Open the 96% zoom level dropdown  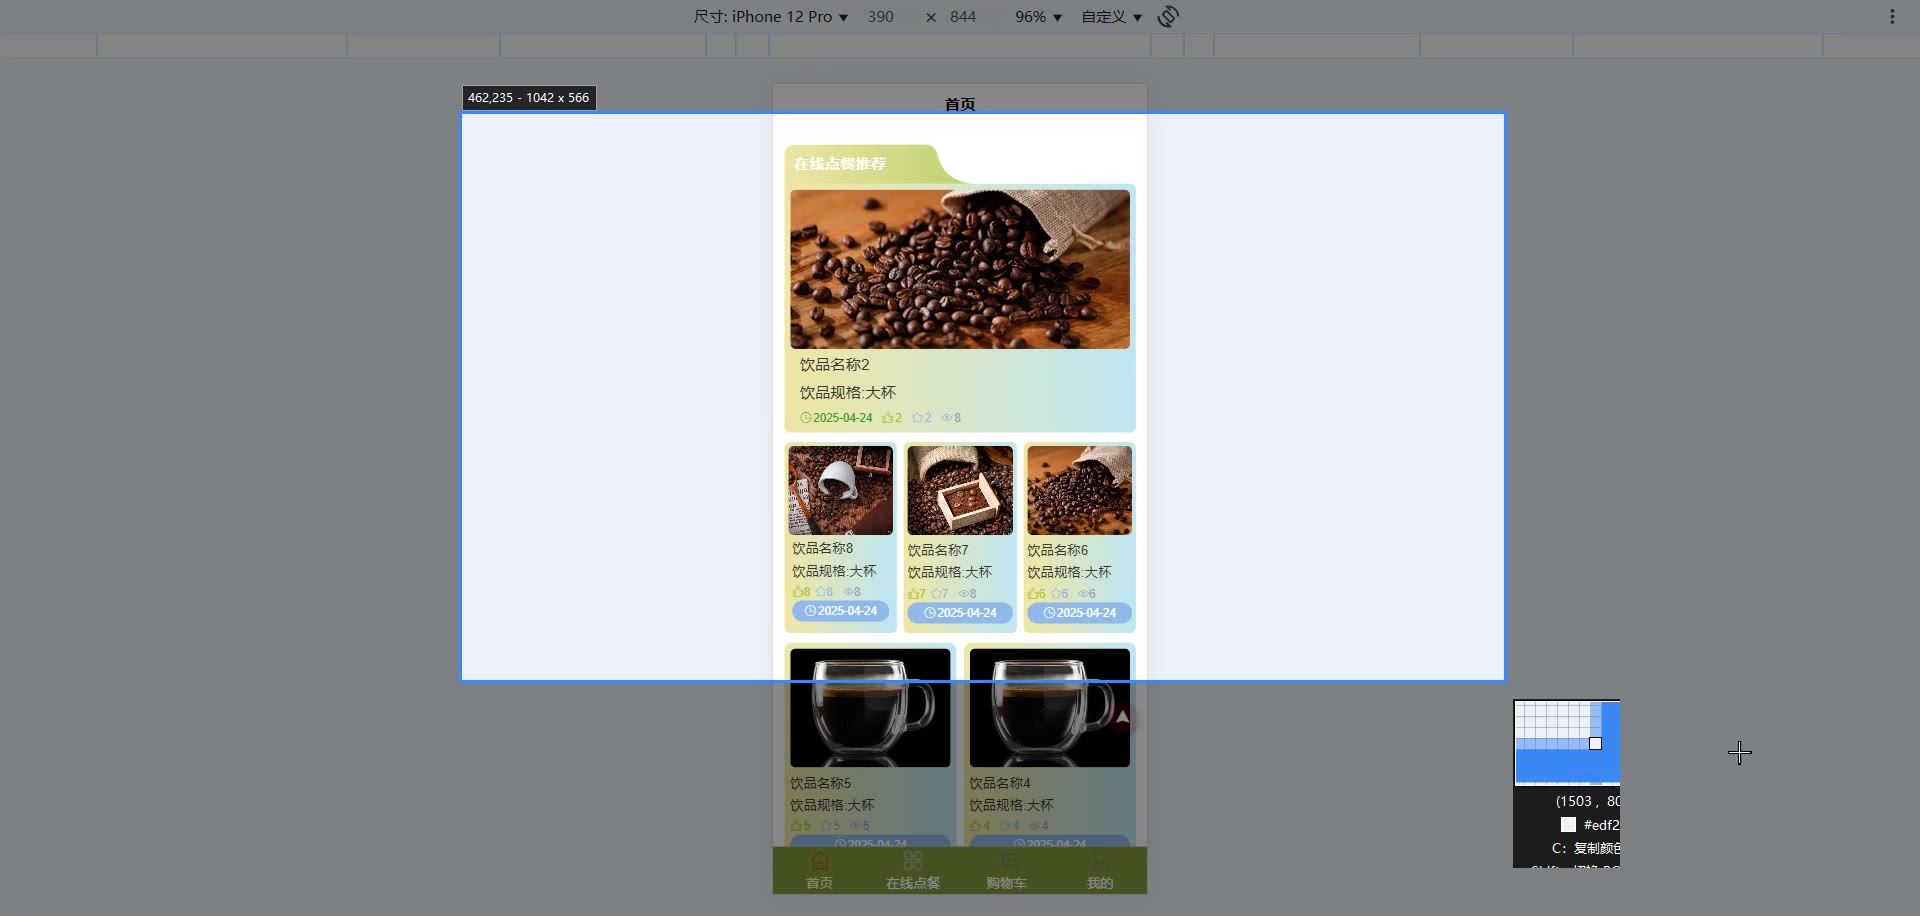click(1038, 17)
